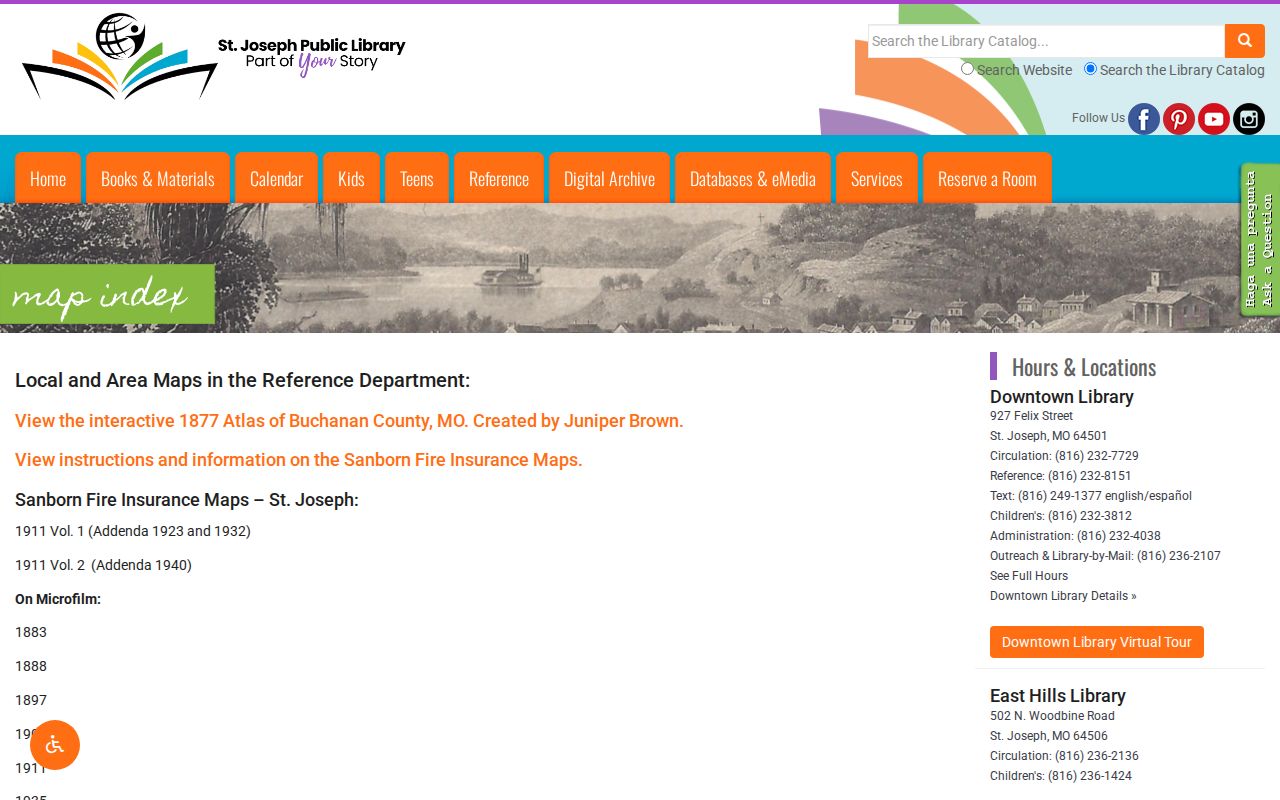Viewport: 1280px width, 800px height.
Task: Open the See Full Hours link
Action: coord(1029,576)
